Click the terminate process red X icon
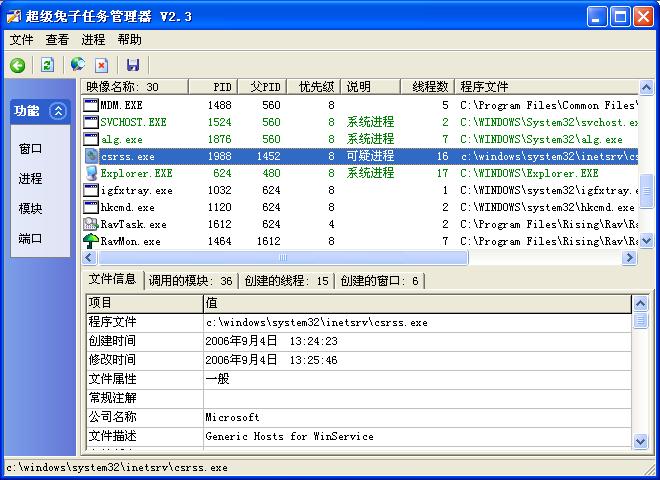660x480 pixels. (101, 65)
